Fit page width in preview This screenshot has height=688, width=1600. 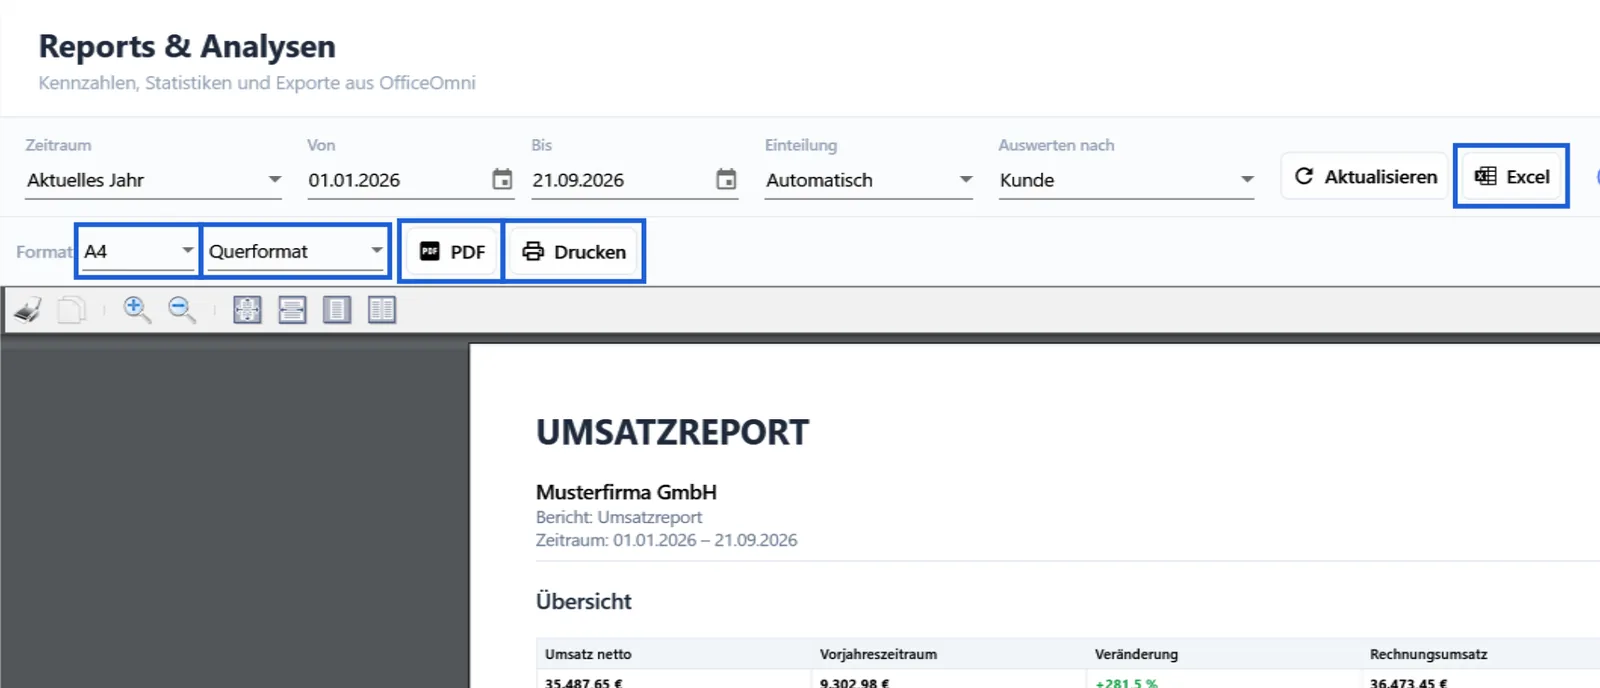[x=292, y=311]
